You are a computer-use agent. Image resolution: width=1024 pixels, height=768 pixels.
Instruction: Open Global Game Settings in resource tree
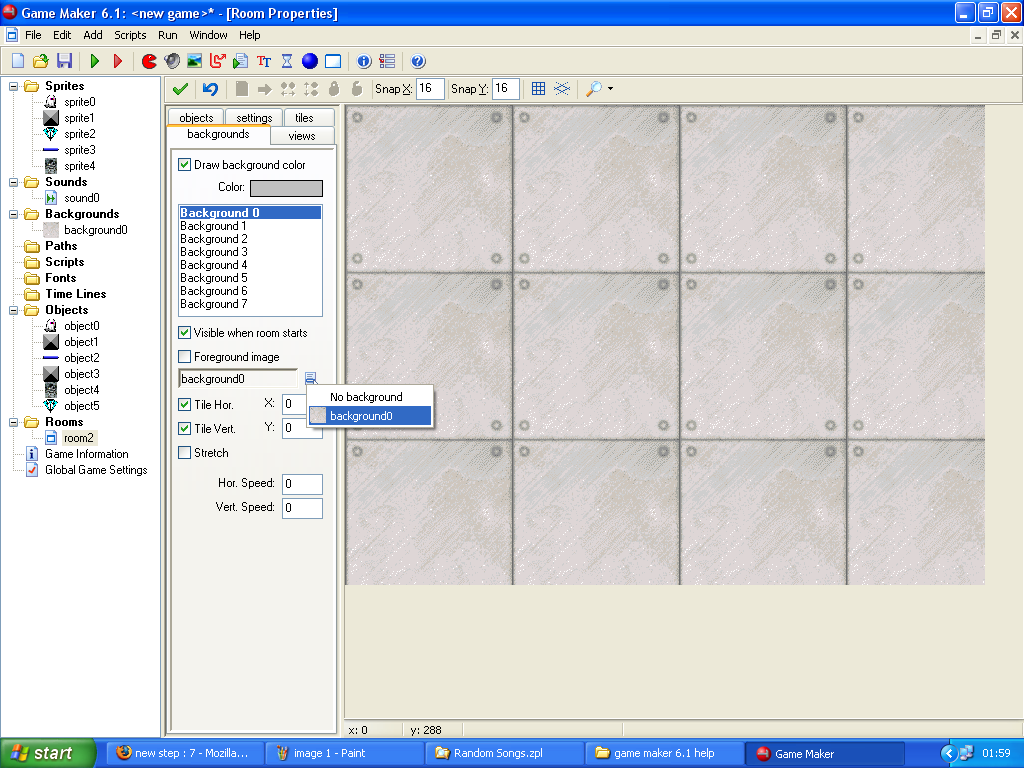[x=95, y=470]
